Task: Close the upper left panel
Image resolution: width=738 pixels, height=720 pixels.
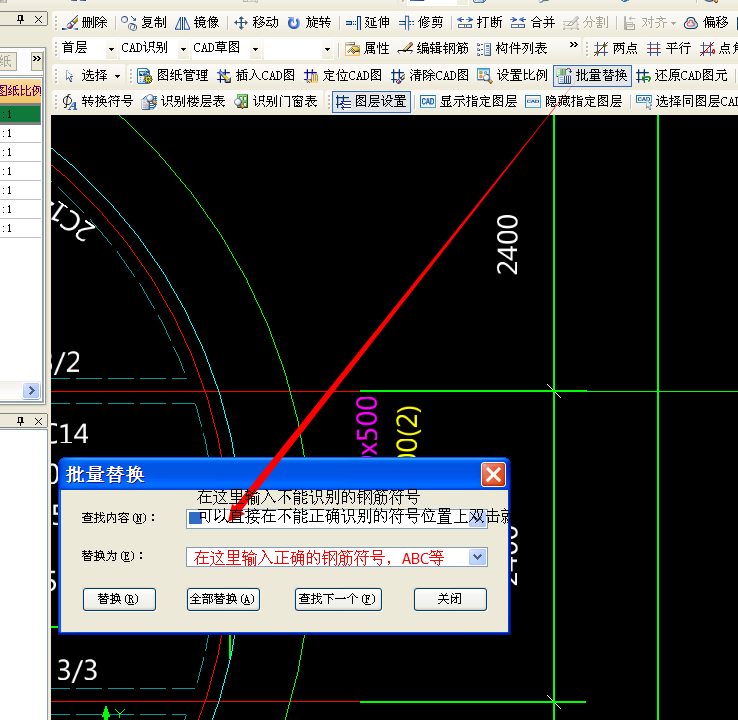Action: [x=38, y=19]
